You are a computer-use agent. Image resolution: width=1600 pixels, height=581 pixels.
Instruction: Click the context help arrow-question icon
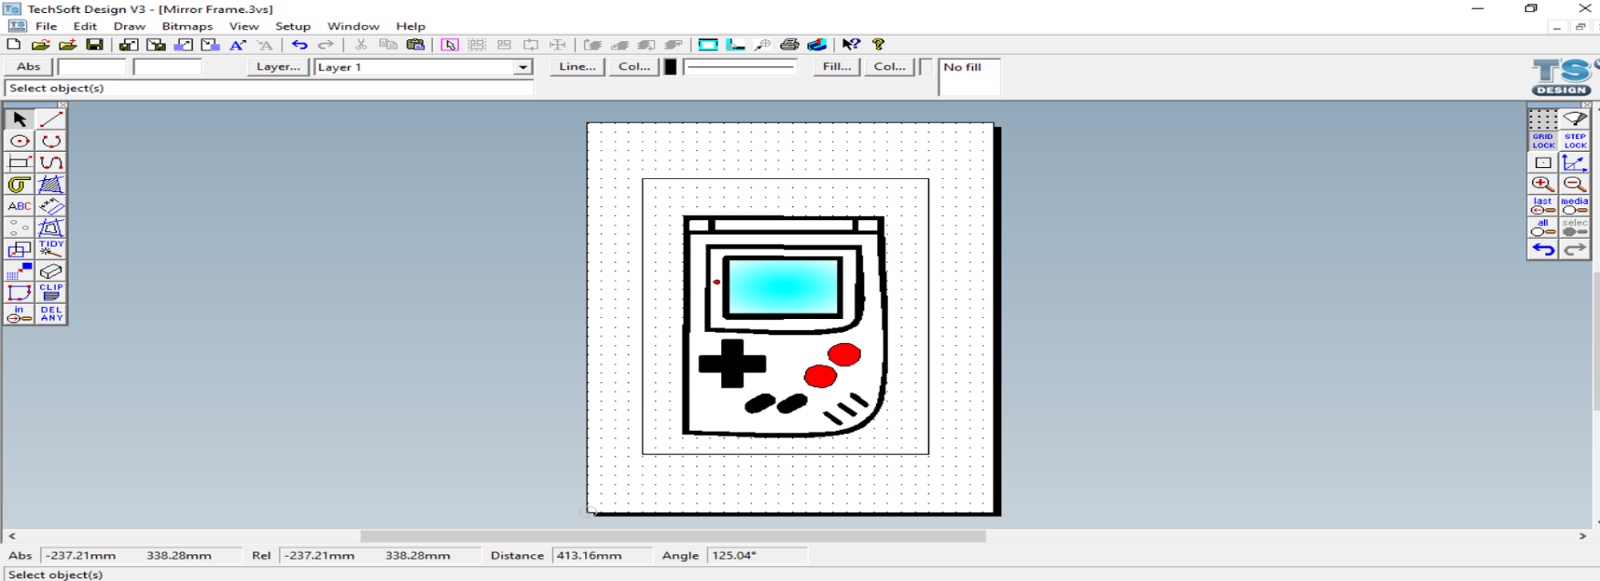(851, 44)
